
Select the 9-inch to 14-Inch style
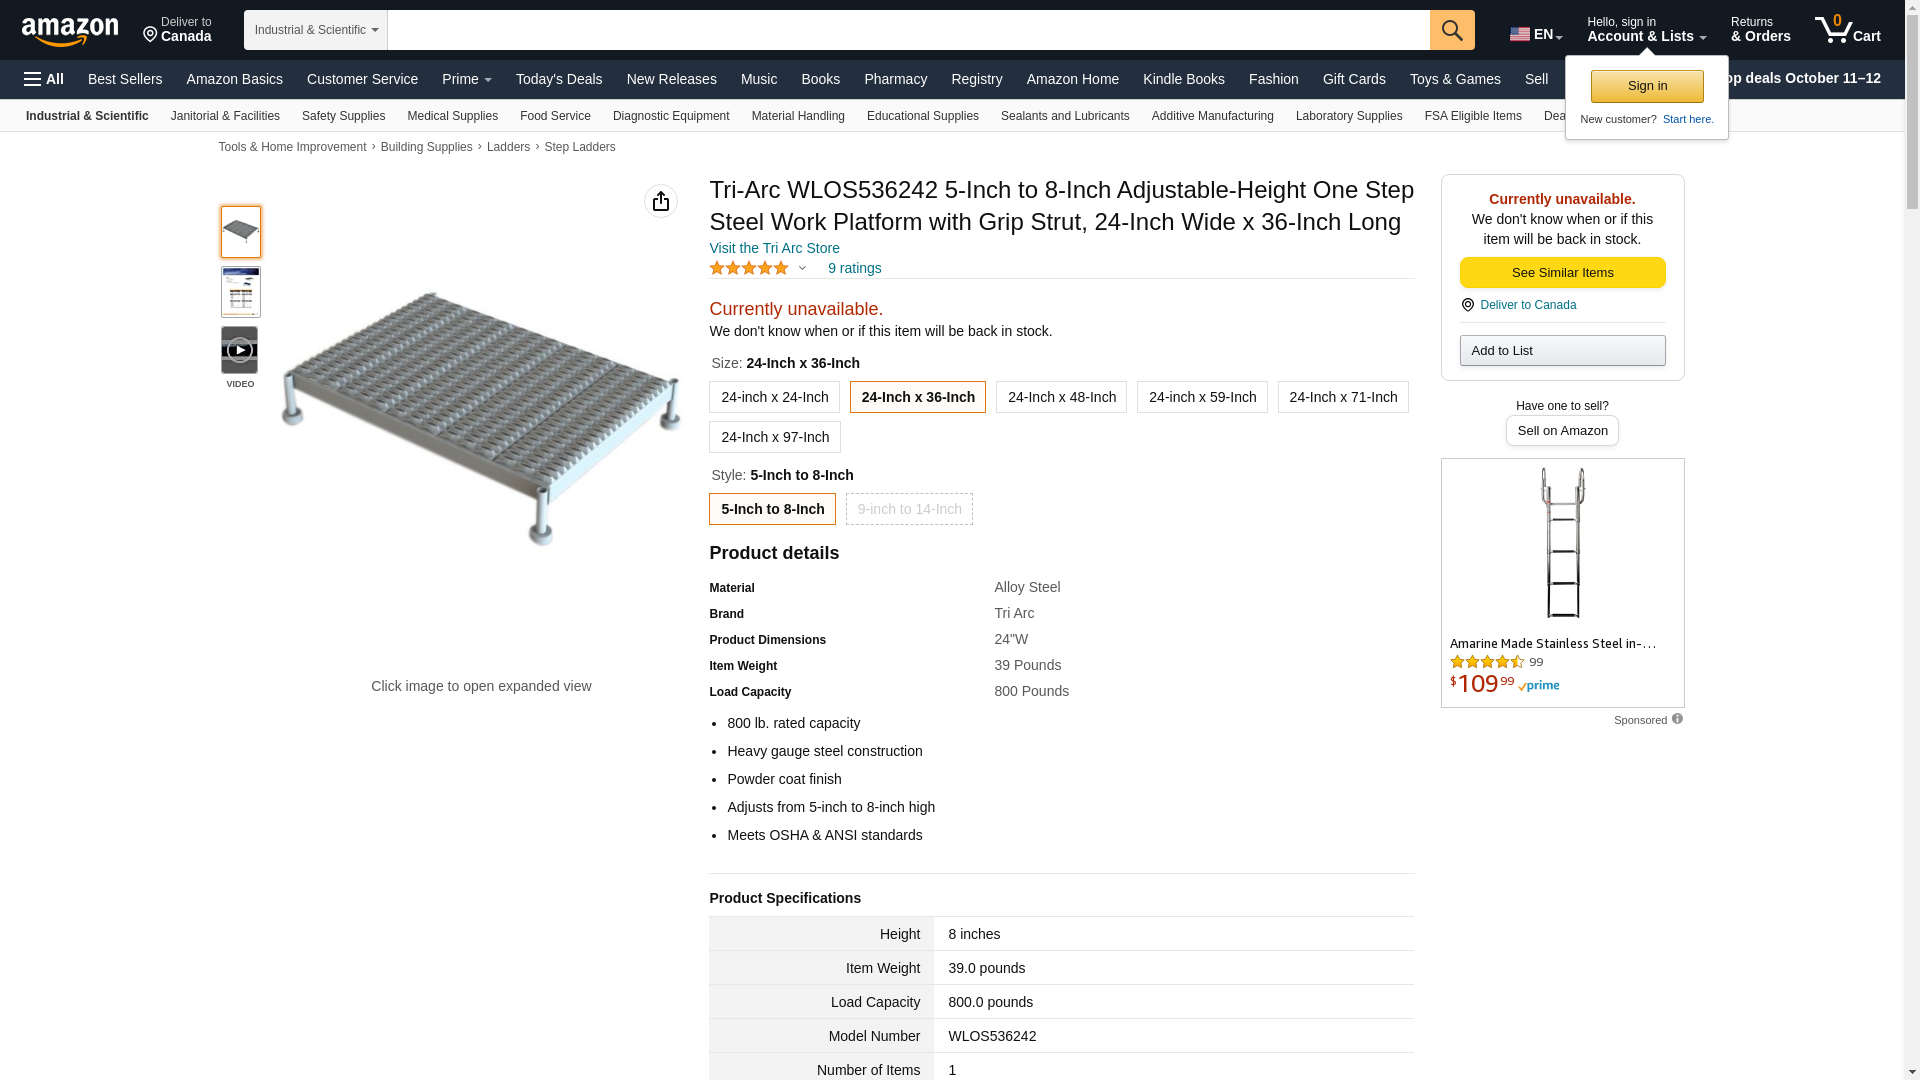click(908, 509)
